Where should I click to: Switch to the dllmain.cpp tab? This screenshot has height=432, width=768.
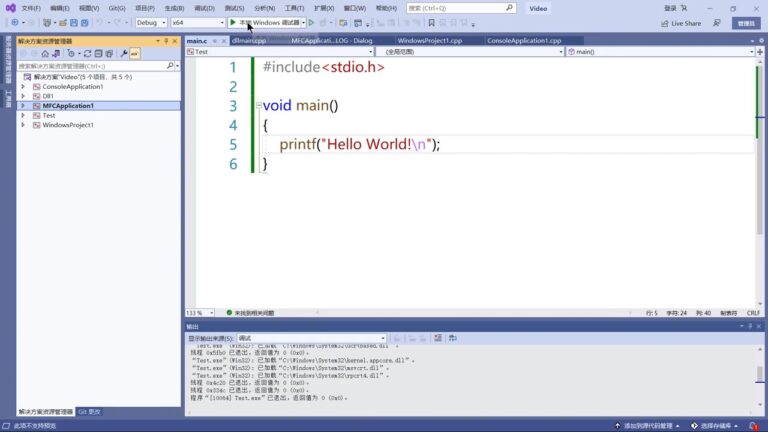pyautogui.click(x=249, y=41)
